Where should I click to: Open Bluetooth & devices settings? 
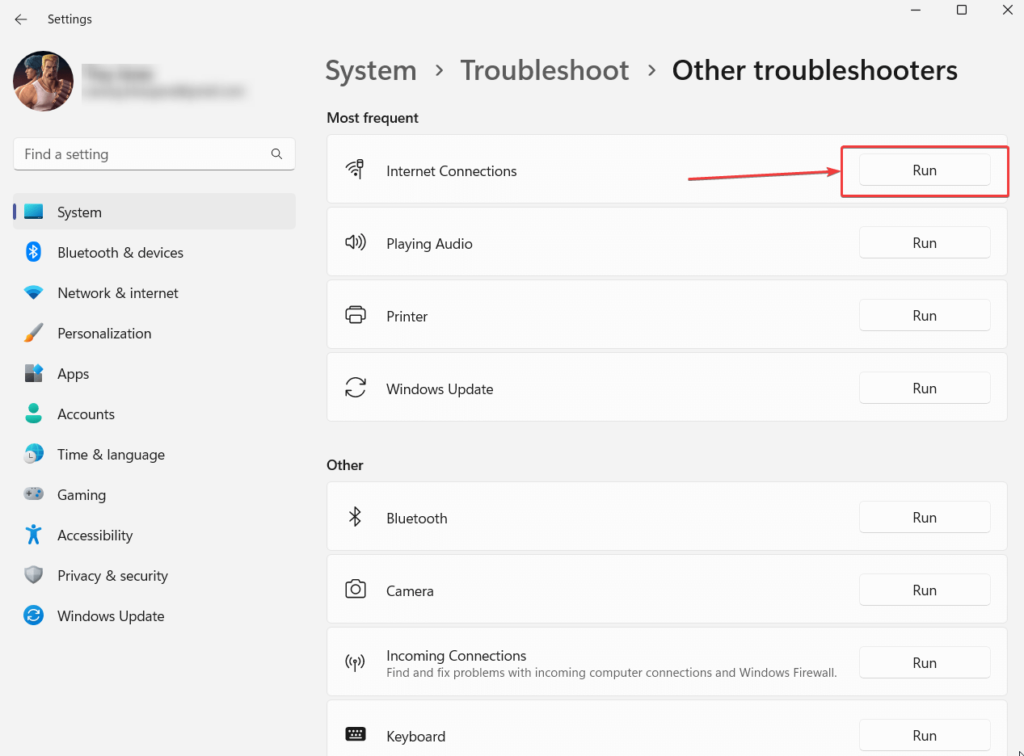click(x=154, y=253)
